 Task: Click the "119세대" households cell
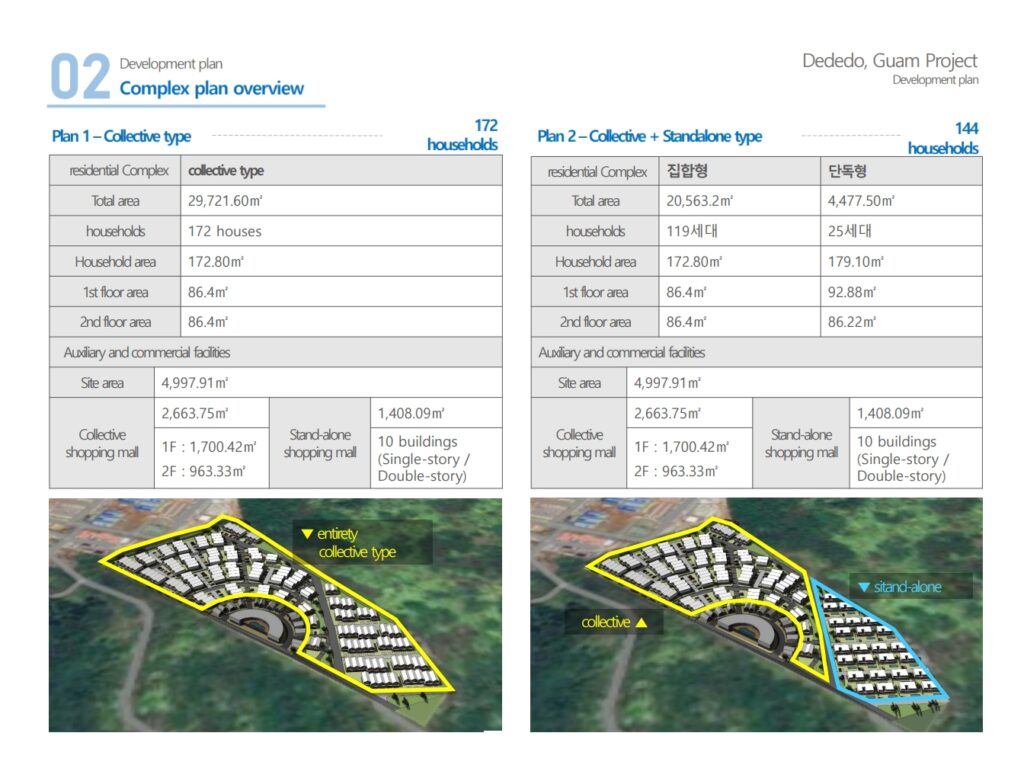tap(692, 231)
